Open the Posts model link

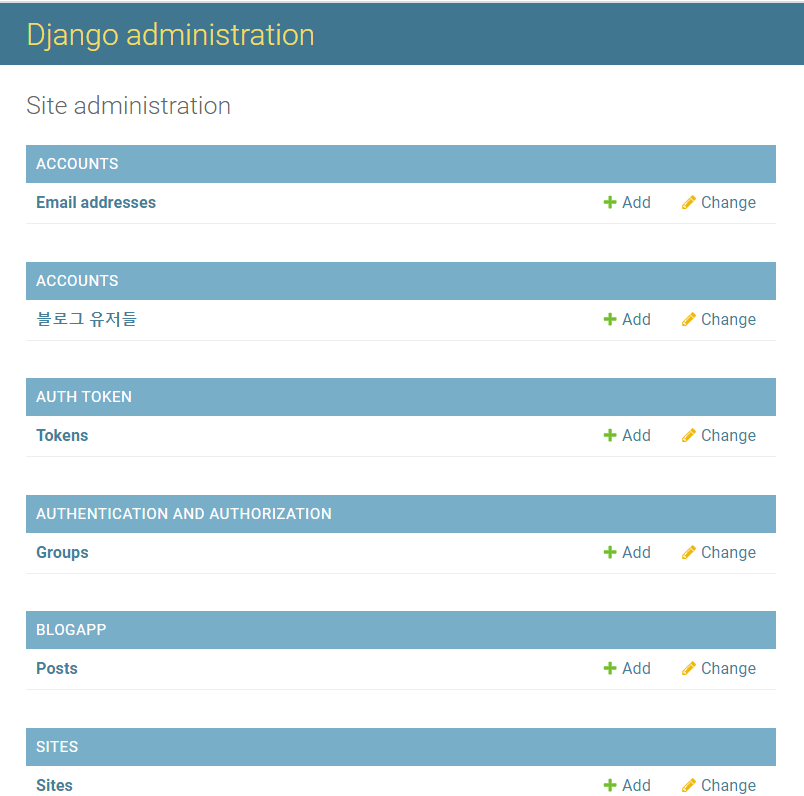[x=56, y=668]
